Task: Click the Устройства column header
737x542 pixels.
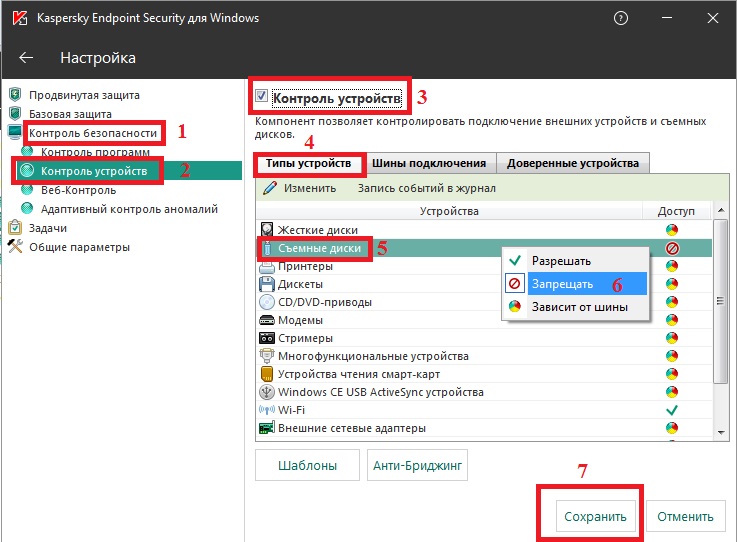Action: click(449, 211)
